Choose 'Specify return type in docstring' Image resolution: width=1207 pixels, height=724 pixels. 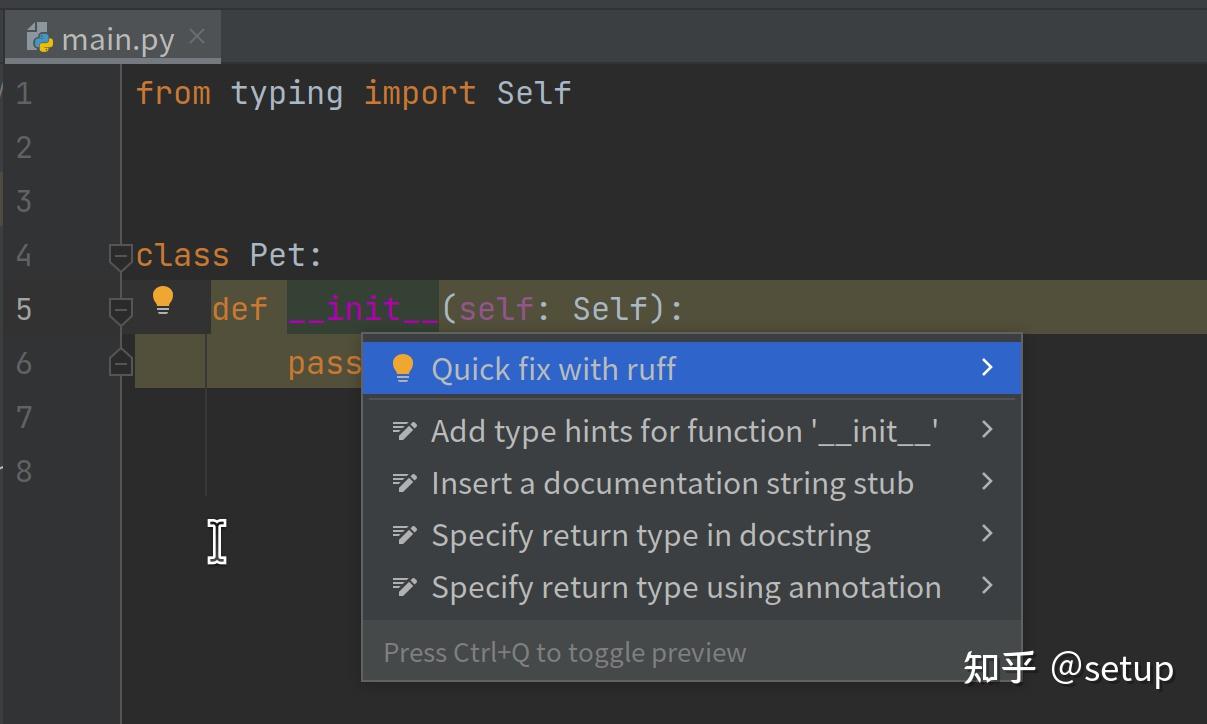pos(650,534)
